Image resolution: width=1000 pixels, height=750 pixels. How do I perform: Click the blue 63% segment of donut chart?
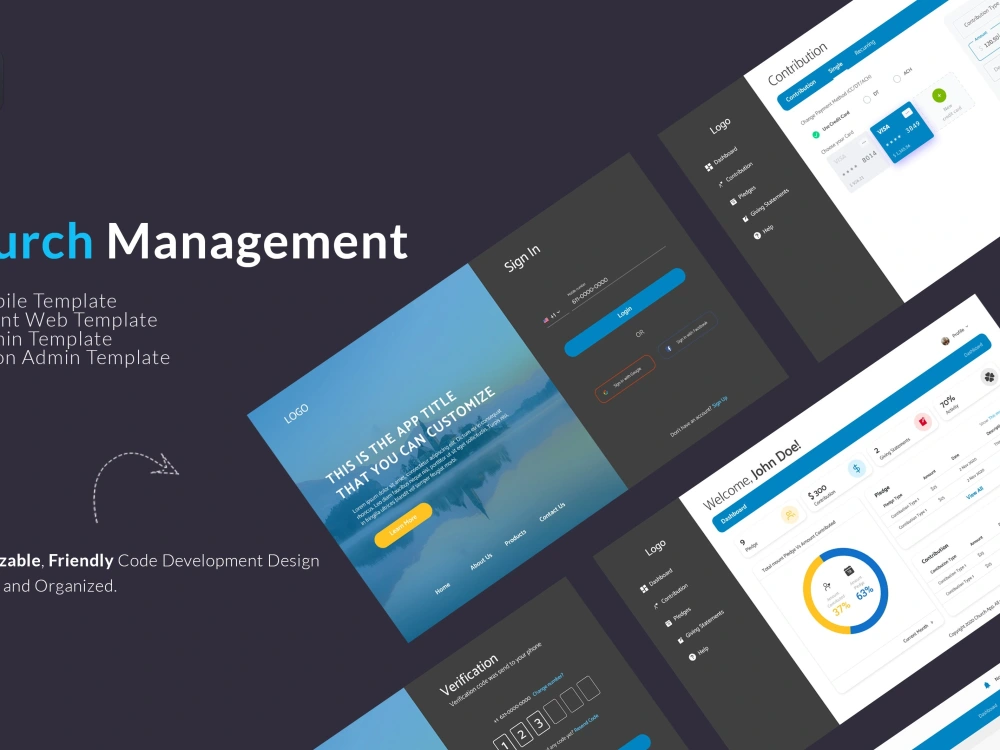click(x=881, y=577)
